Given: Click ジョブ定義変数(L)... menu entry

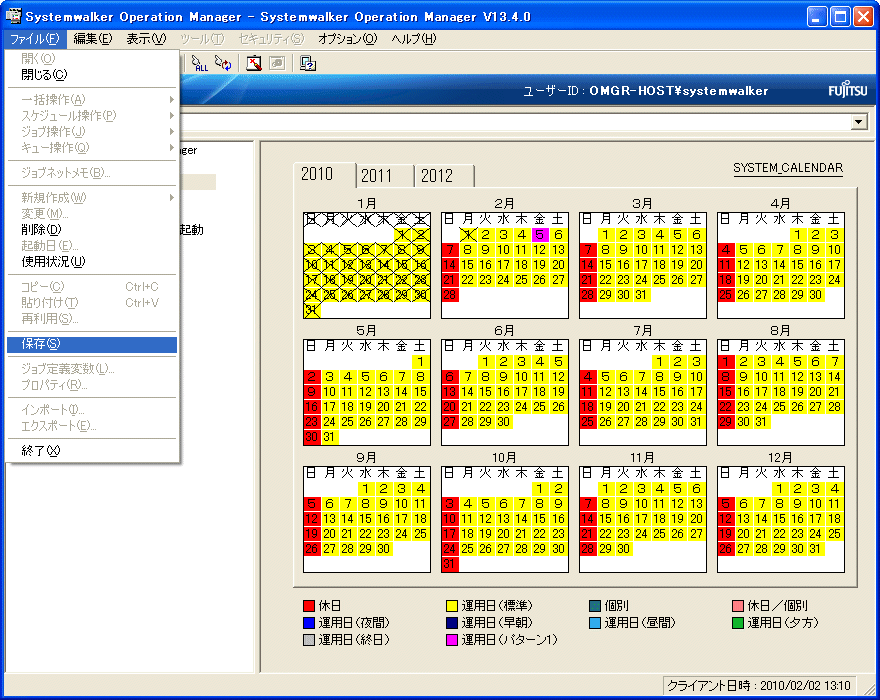Looking at the screenshot, I should (92, 369).
